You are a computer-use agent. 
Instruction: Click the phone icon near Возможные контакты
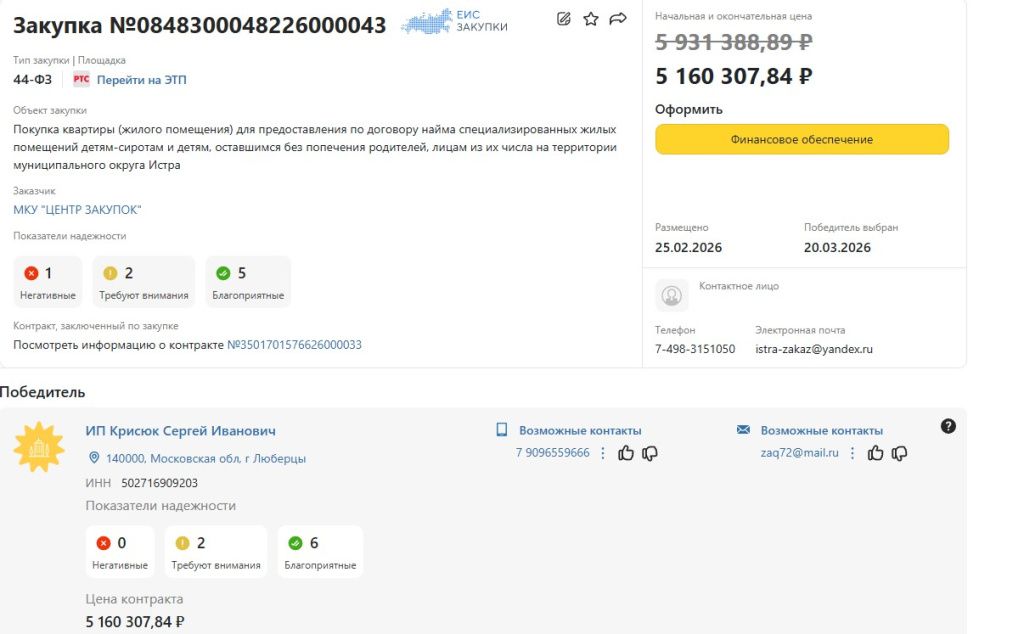pyautogui.click(x=502, y=427)
